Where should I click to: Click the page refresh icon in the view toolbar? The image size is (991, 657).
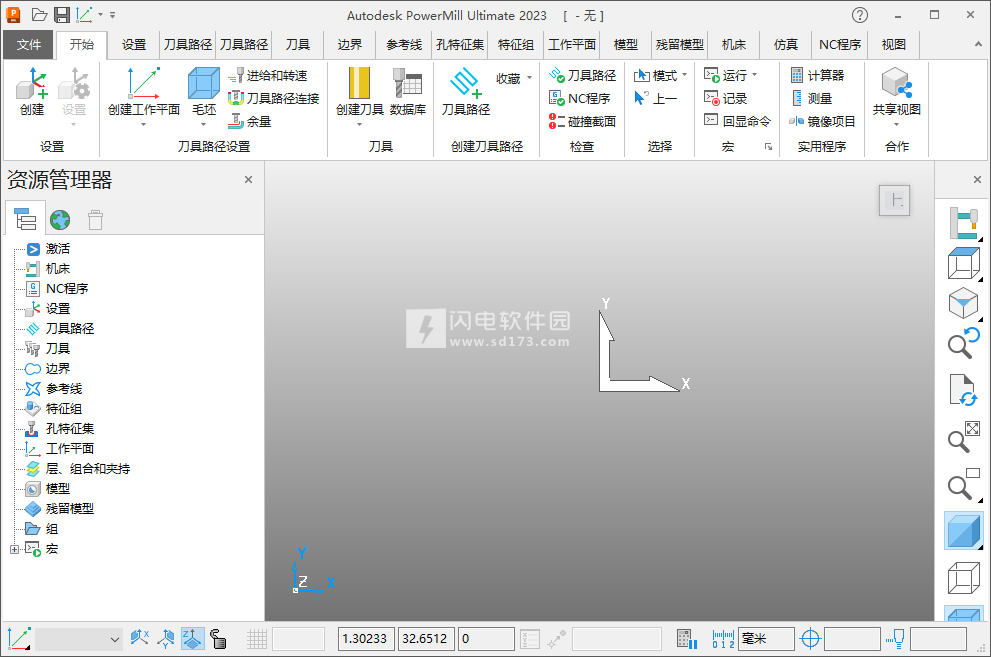pyautogui.click(x=963, y=389)
